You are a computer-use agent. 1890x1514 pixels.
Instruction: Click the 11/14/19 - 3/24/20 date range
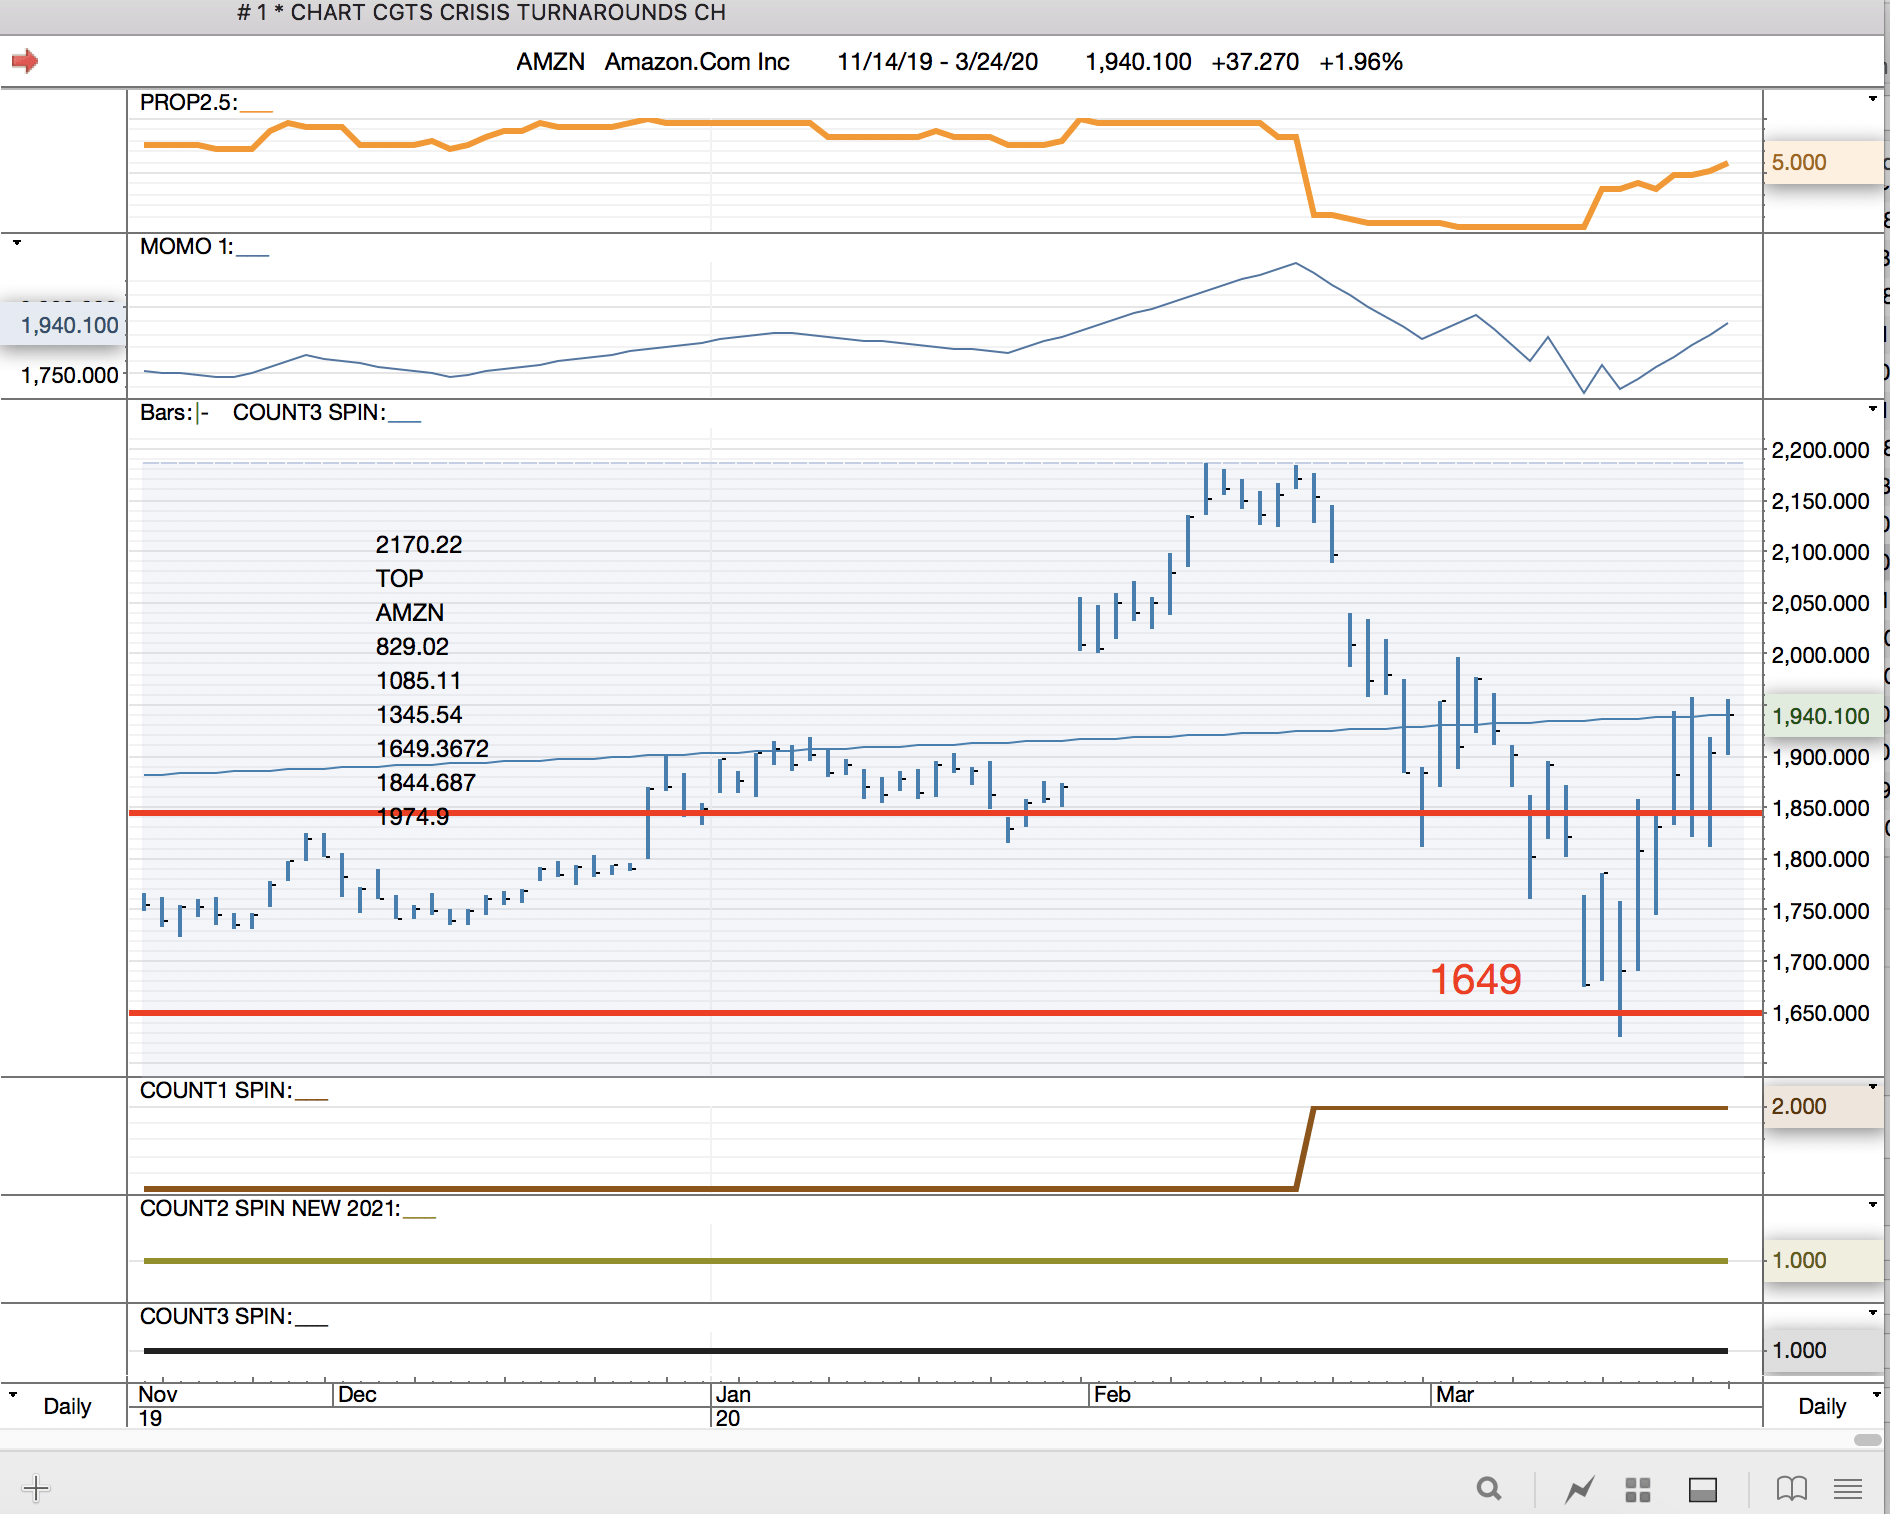pyautogui.click(x=937, y=62)
